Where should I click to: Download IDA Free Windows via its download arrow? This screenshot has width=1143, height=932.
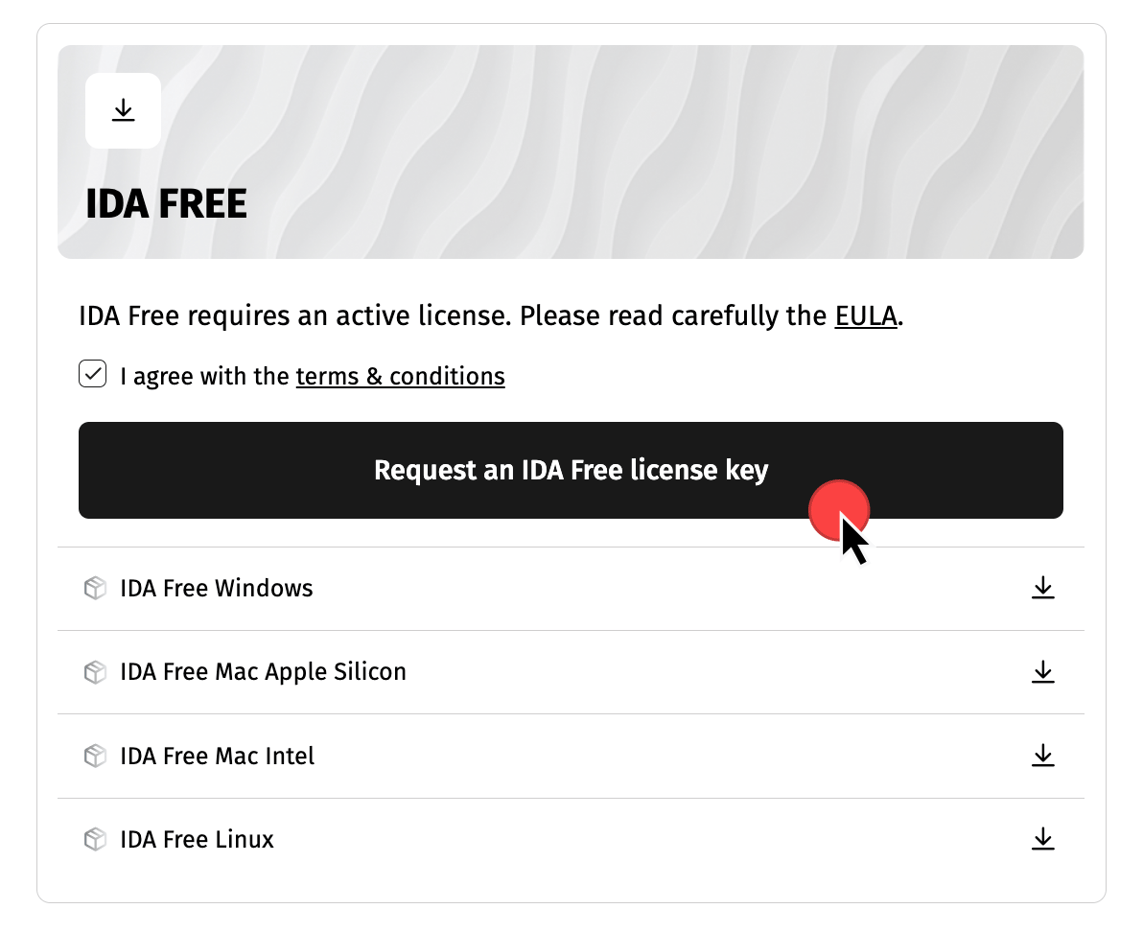(x=1042, y=588)
